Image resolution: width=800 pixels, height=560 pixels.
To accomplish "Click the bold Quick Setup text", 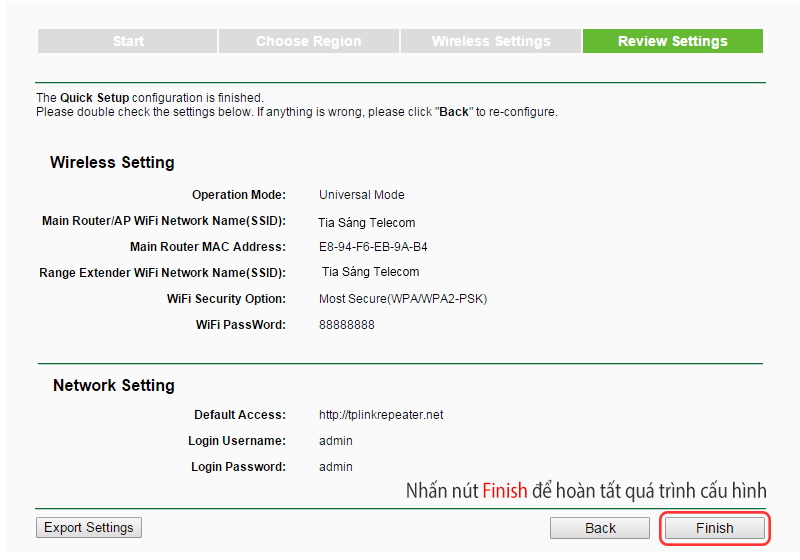I will coord(94,98).
